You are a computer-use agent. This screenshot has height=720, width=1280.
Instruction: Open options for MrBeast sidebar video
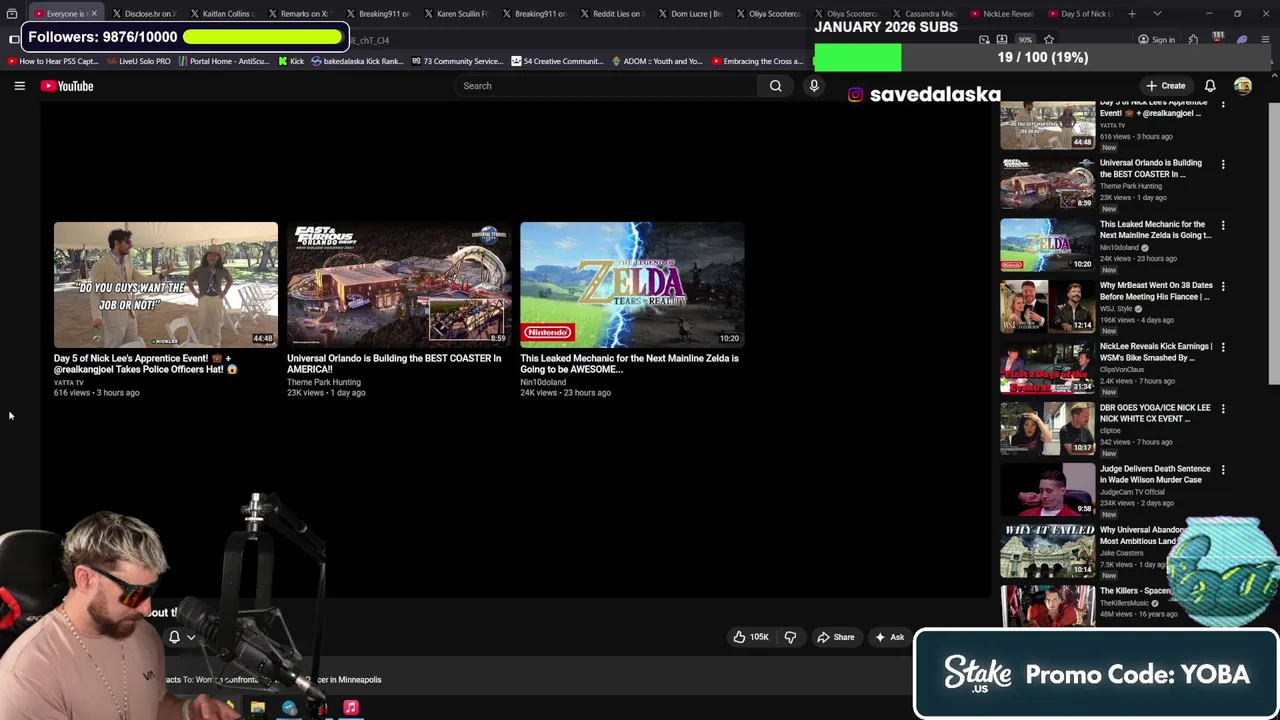[1223, 286]
